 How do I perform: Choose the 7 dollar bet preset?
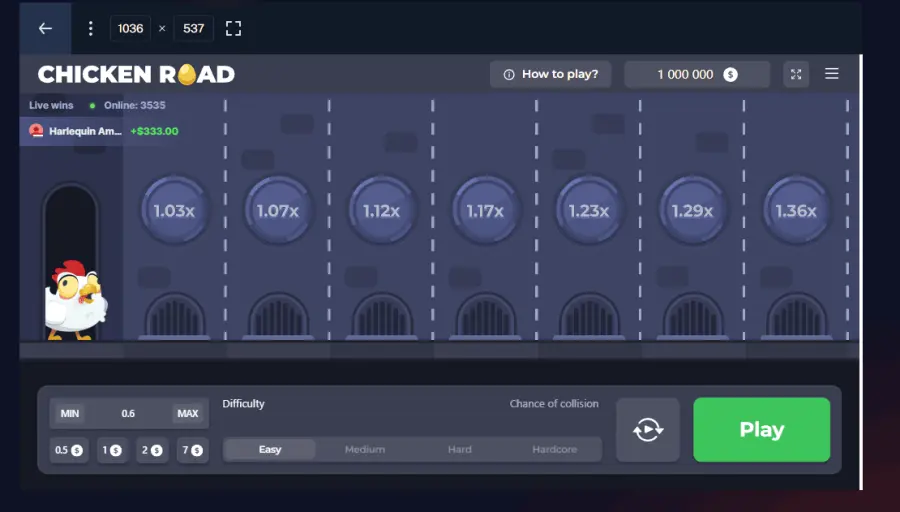click(191, 450)
